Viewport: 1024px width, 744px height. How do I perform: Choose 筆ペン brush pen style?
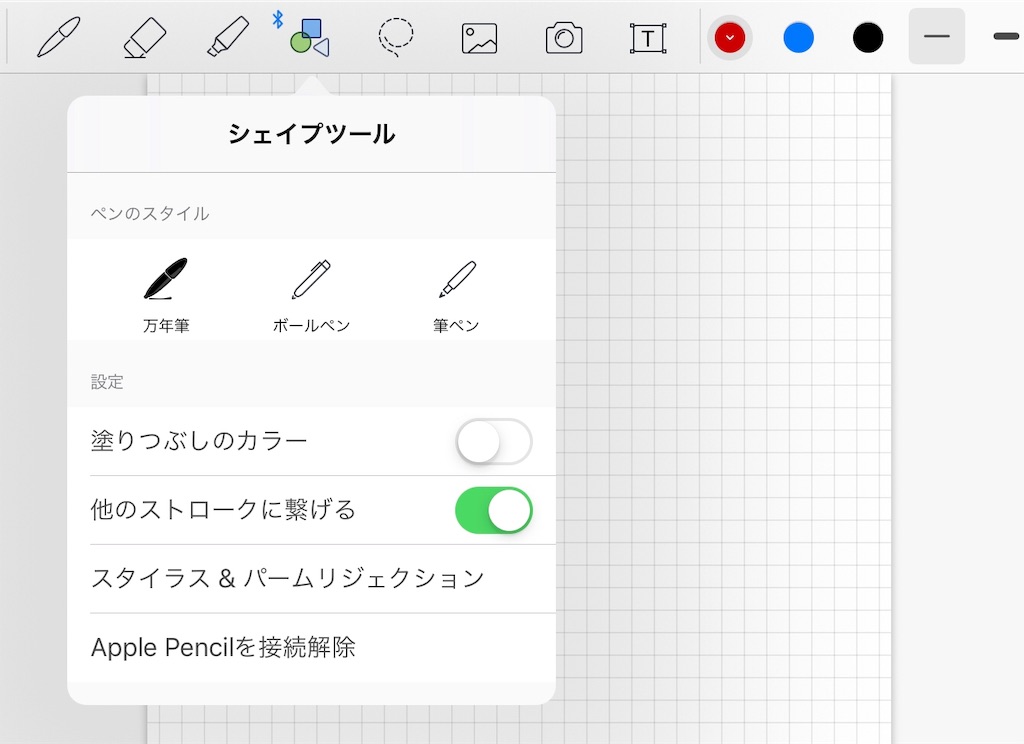click(456, 295)
